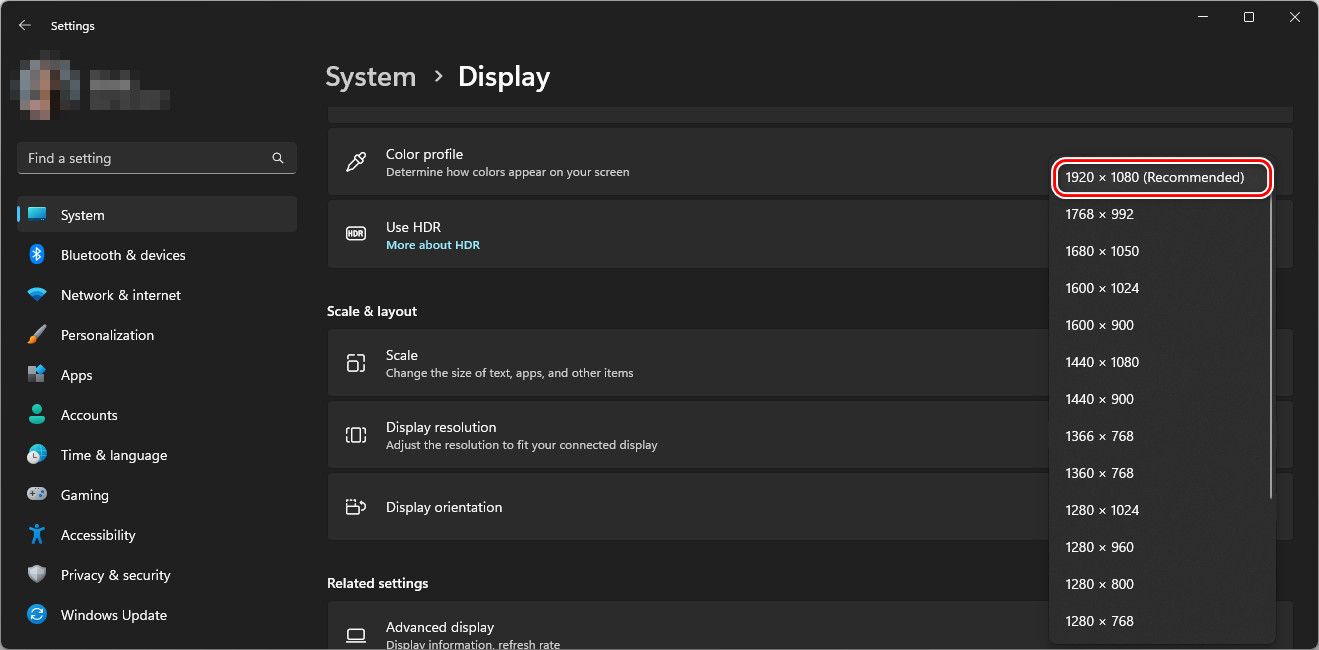The image size is (1319, 650).
Task: Click the Find a setting search box
Action: 145,158
